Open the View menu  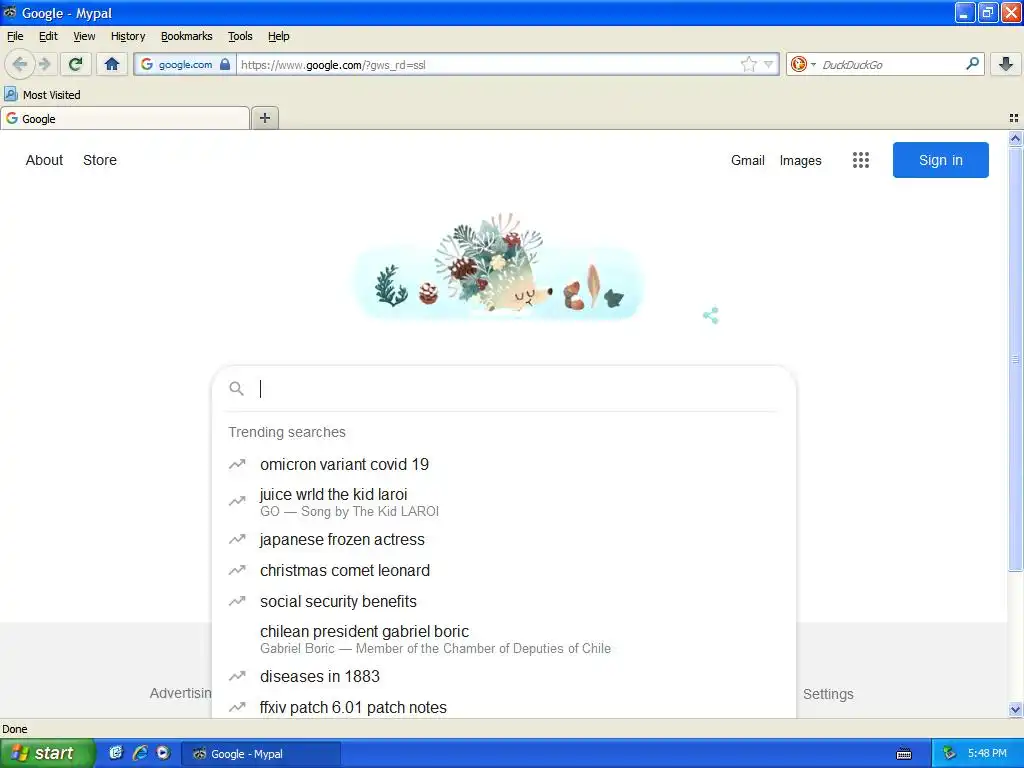click(x=84, y=37)
